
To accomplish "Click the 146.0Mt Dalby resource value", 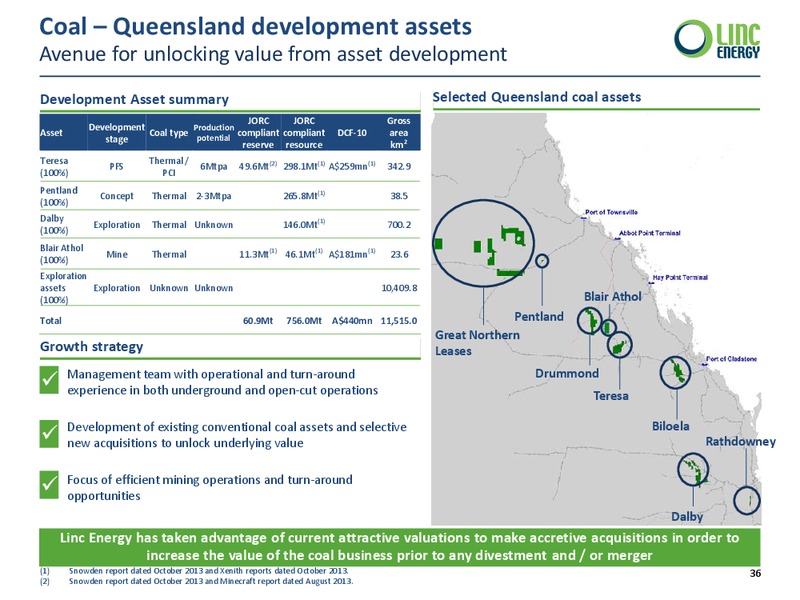I will tap(304, 224).
